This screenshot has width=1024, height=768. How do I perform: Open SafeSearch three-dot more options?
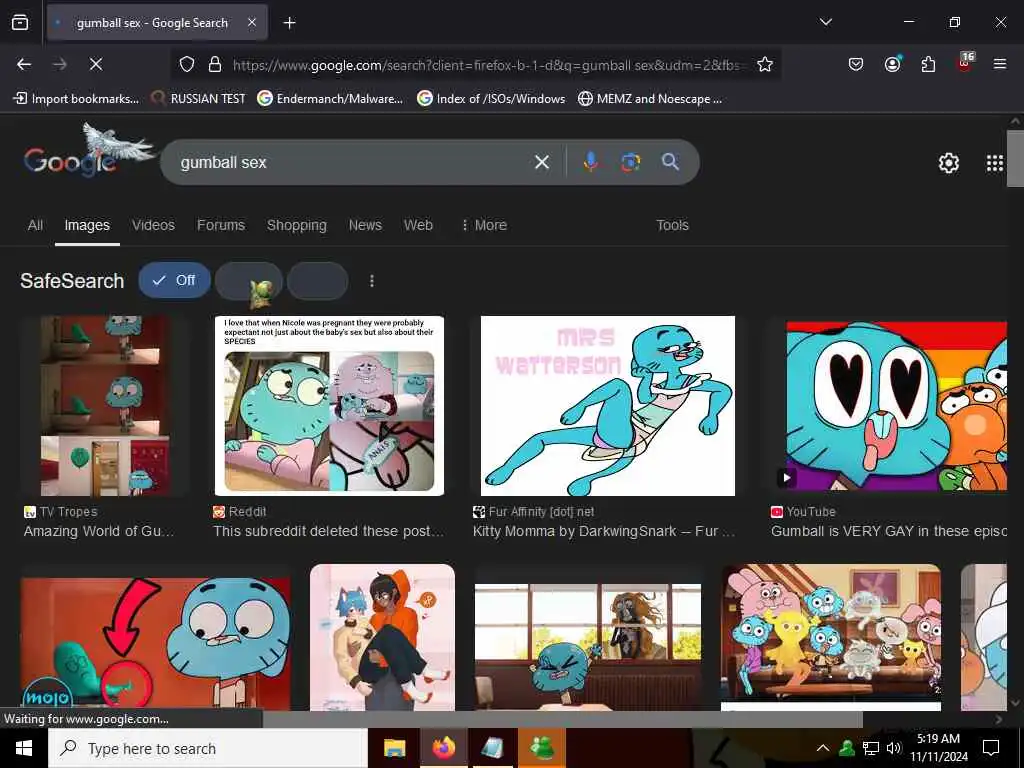tap(372, 281)
